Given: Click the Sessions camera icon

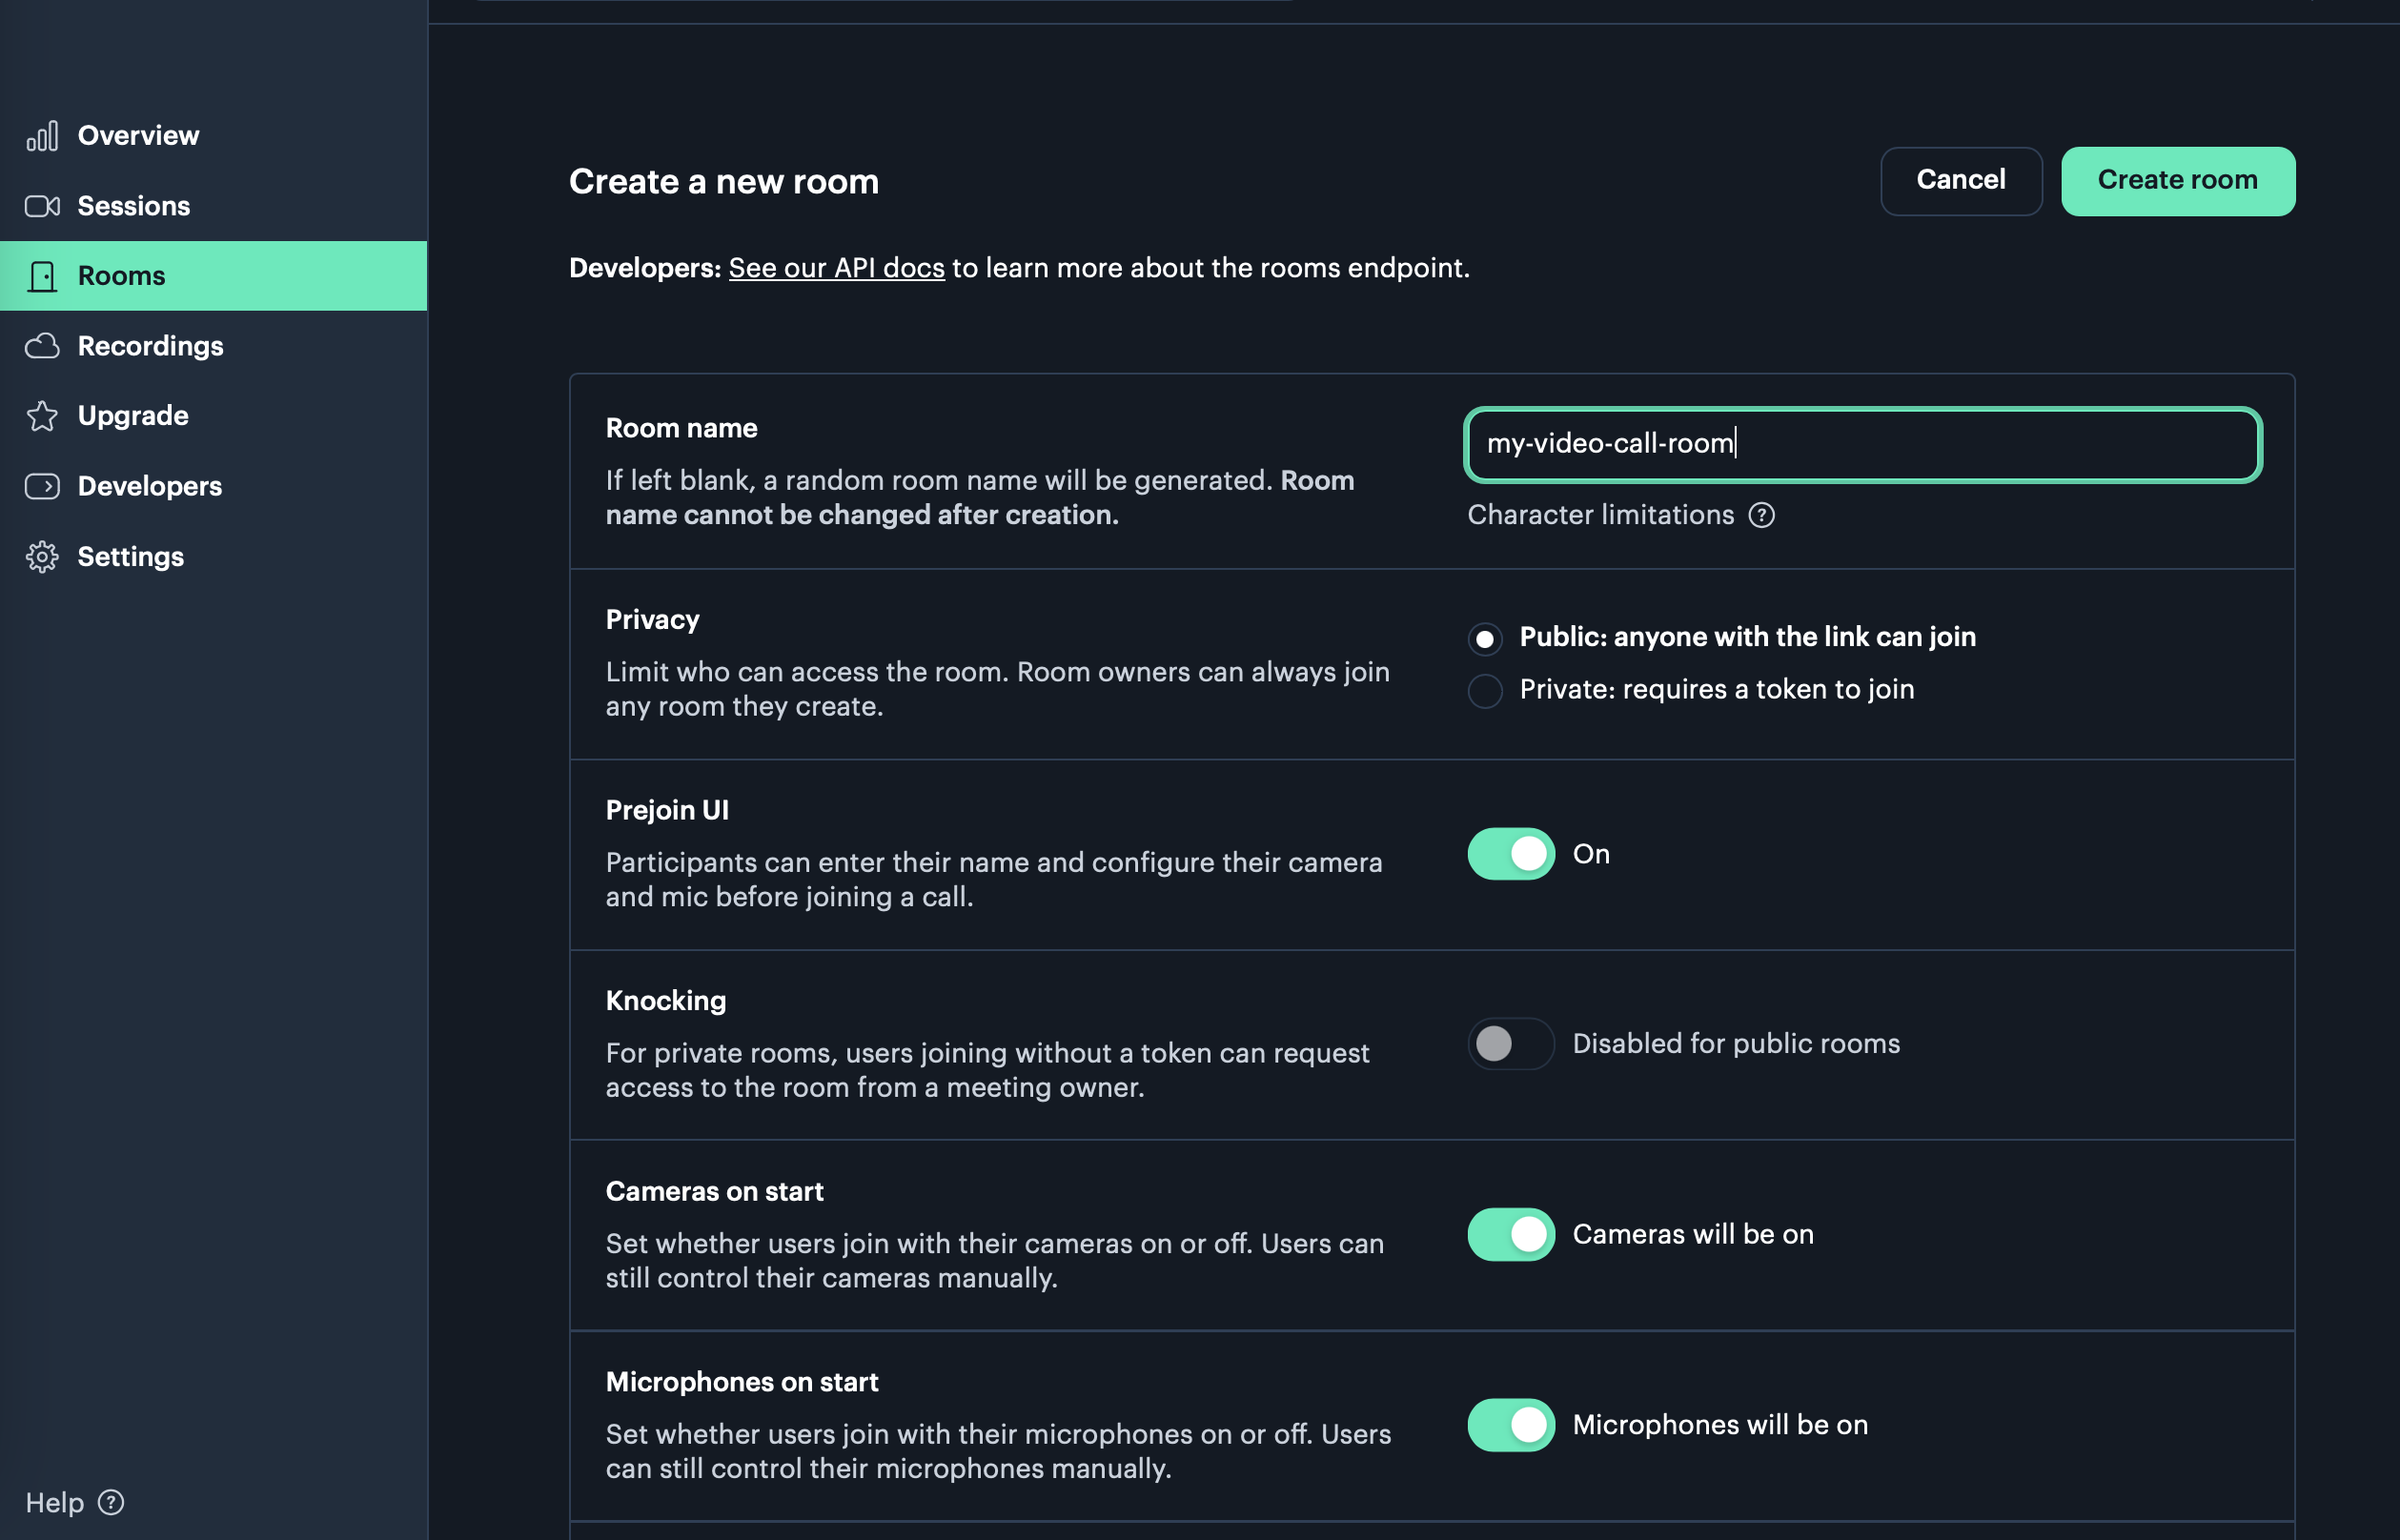Looking at the screenshot, I should tap(42, 205).
